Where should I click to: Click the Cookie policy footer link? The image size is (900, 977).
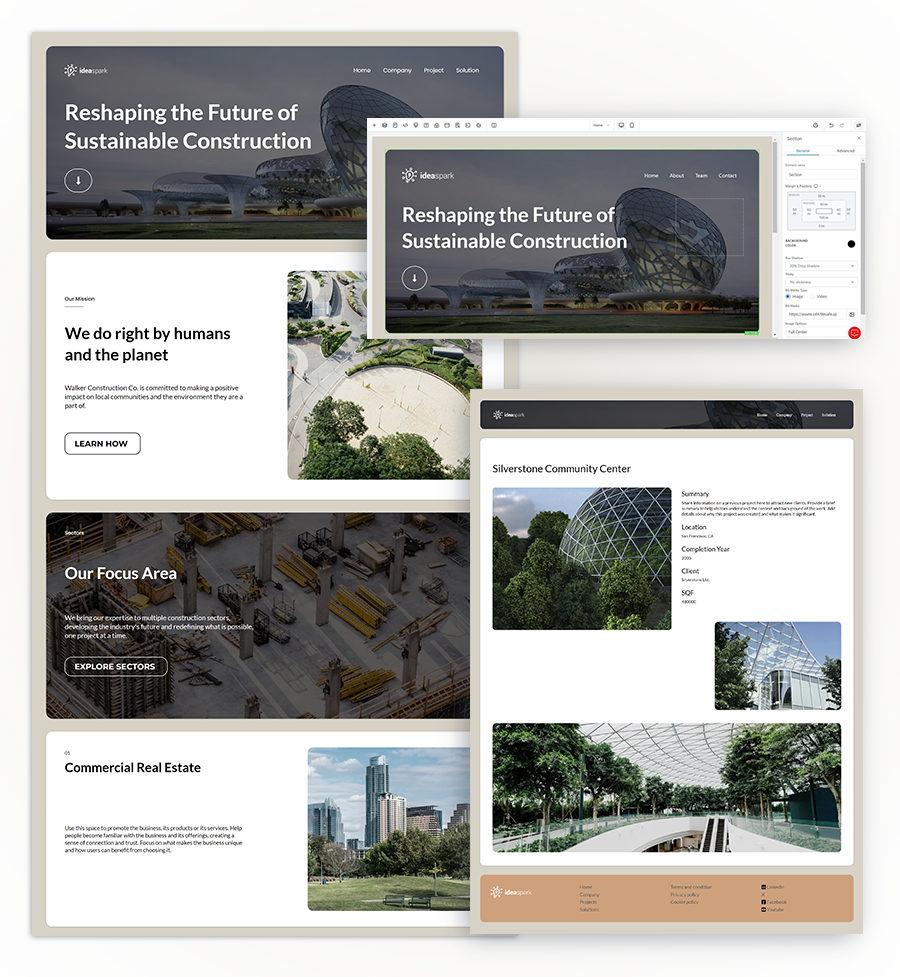click(x=684, y=902)
